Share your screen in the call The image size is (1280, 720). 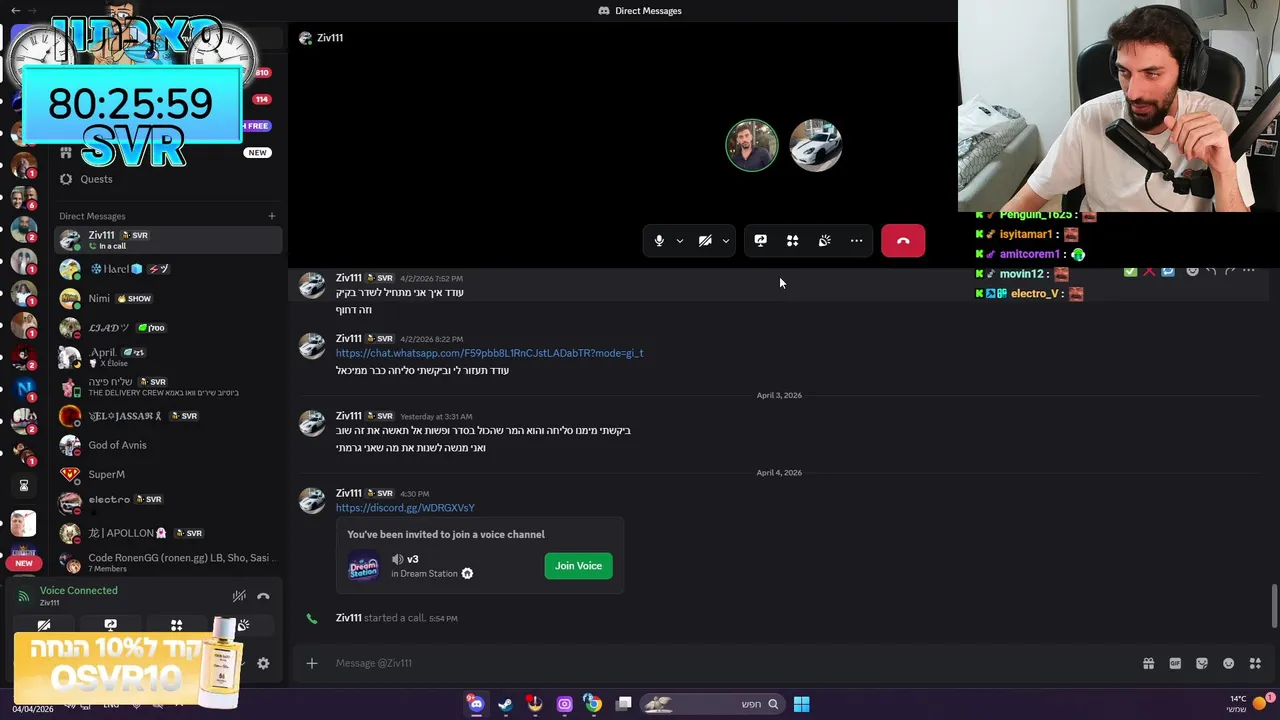(x=760, y=241)
